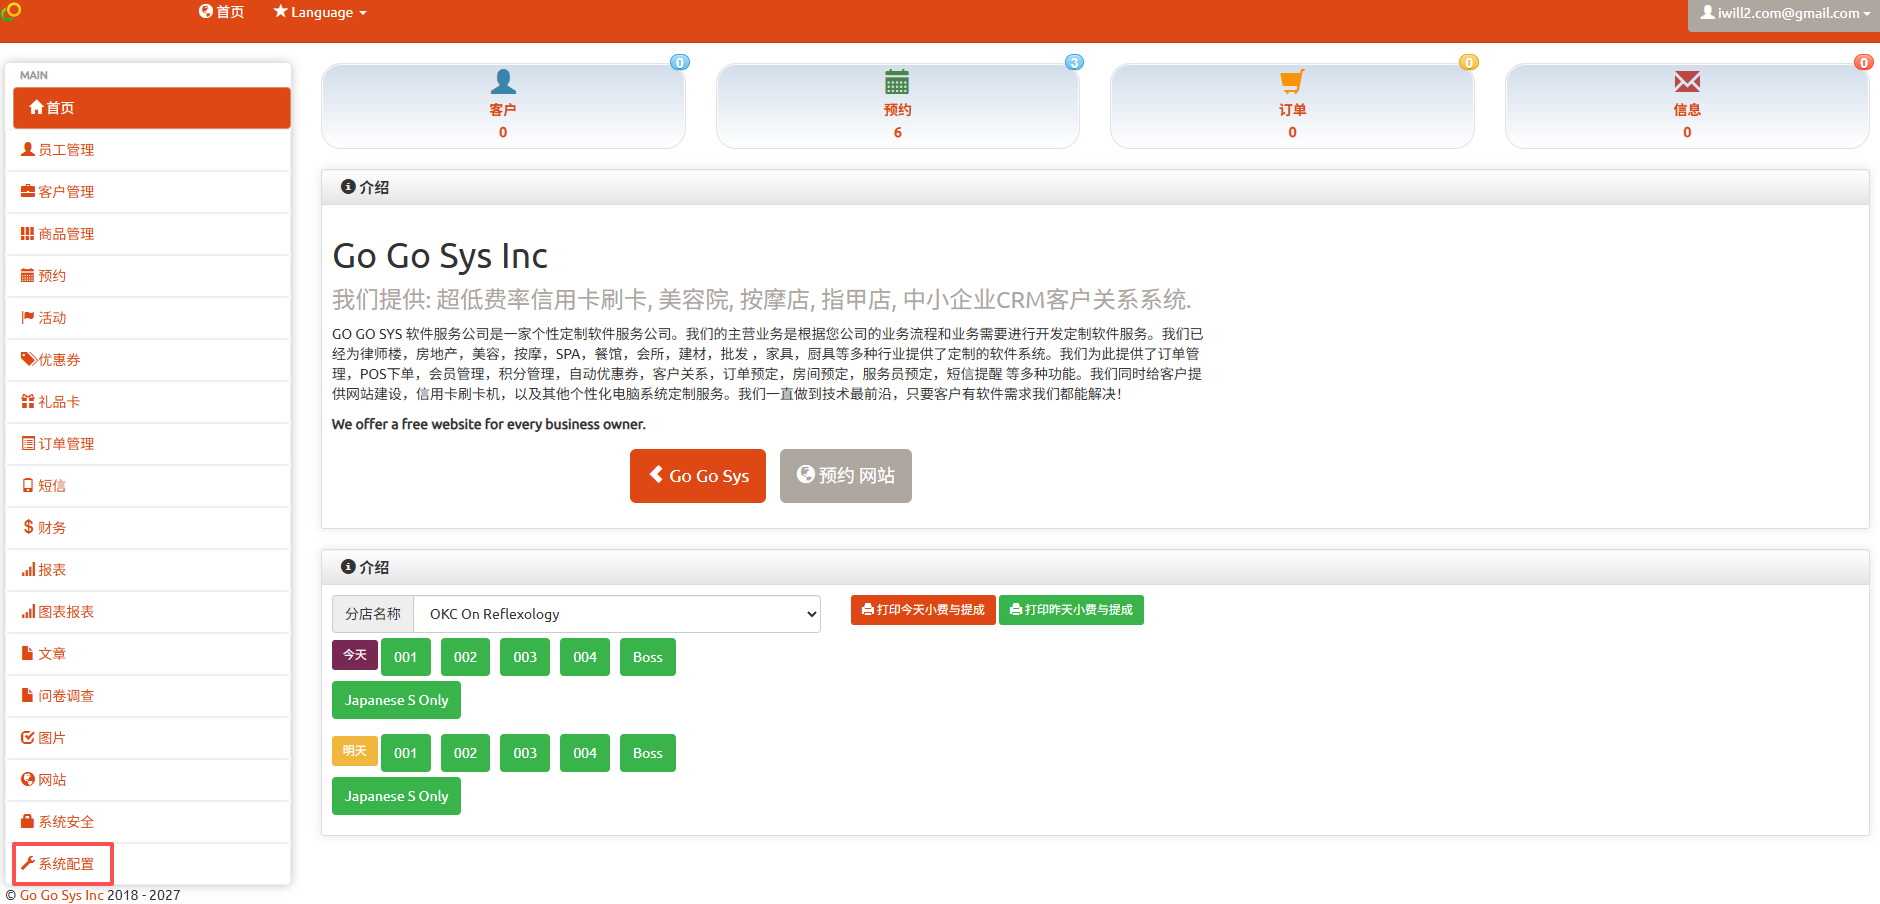Click Japanese S Only under 今天

coord(396,700)
